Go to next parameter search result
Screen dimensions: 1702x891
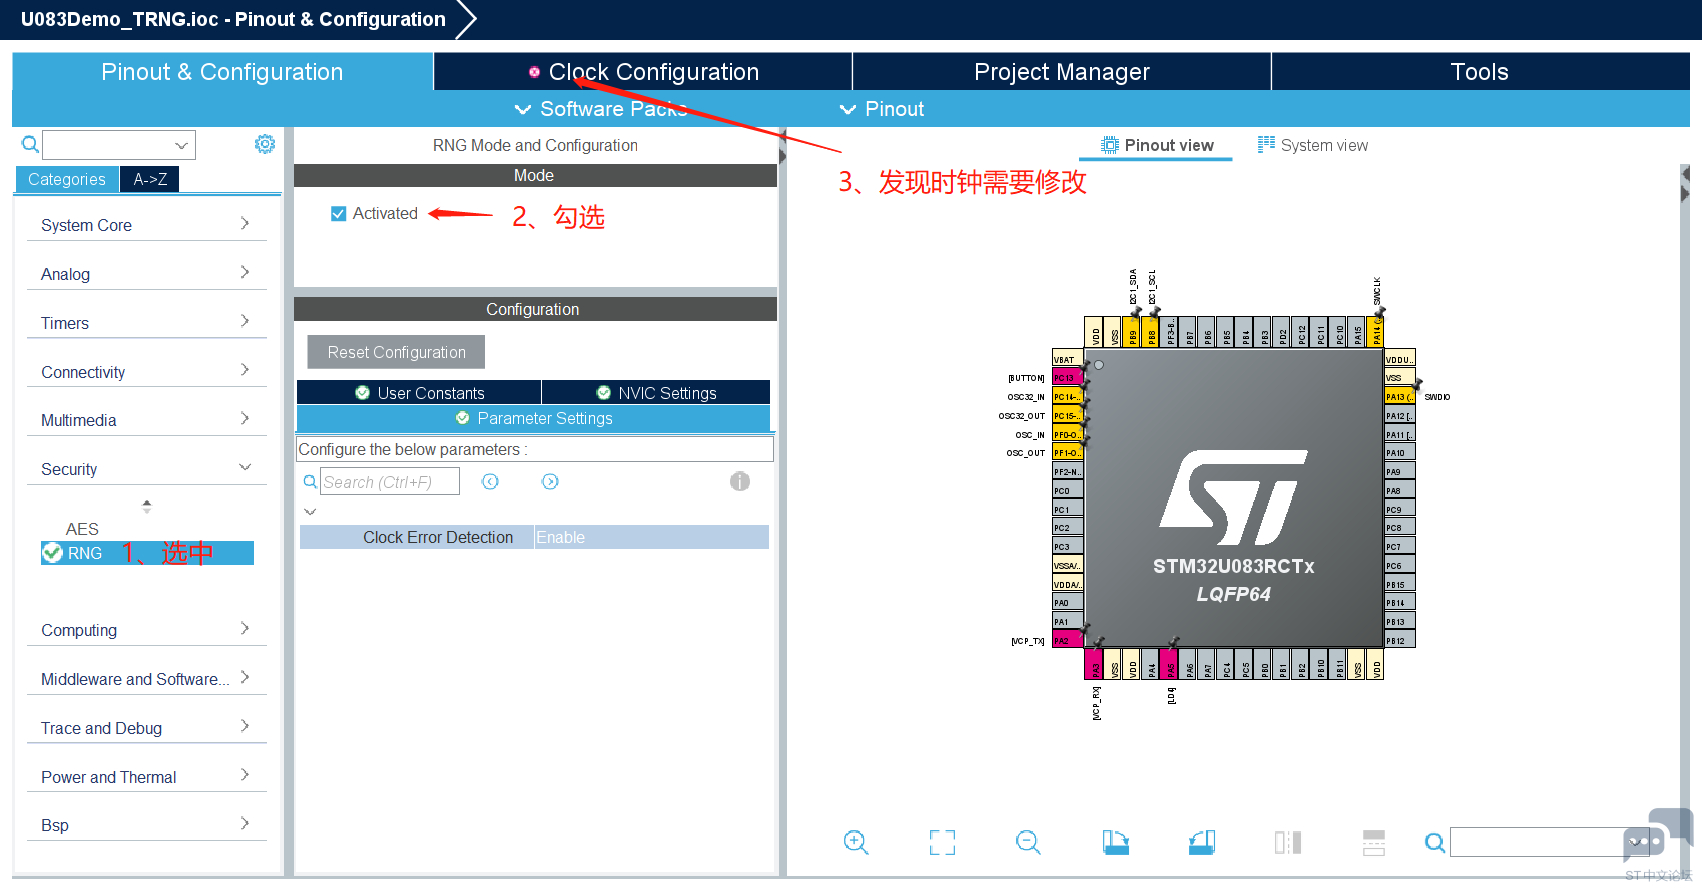(x=550, y=482)
